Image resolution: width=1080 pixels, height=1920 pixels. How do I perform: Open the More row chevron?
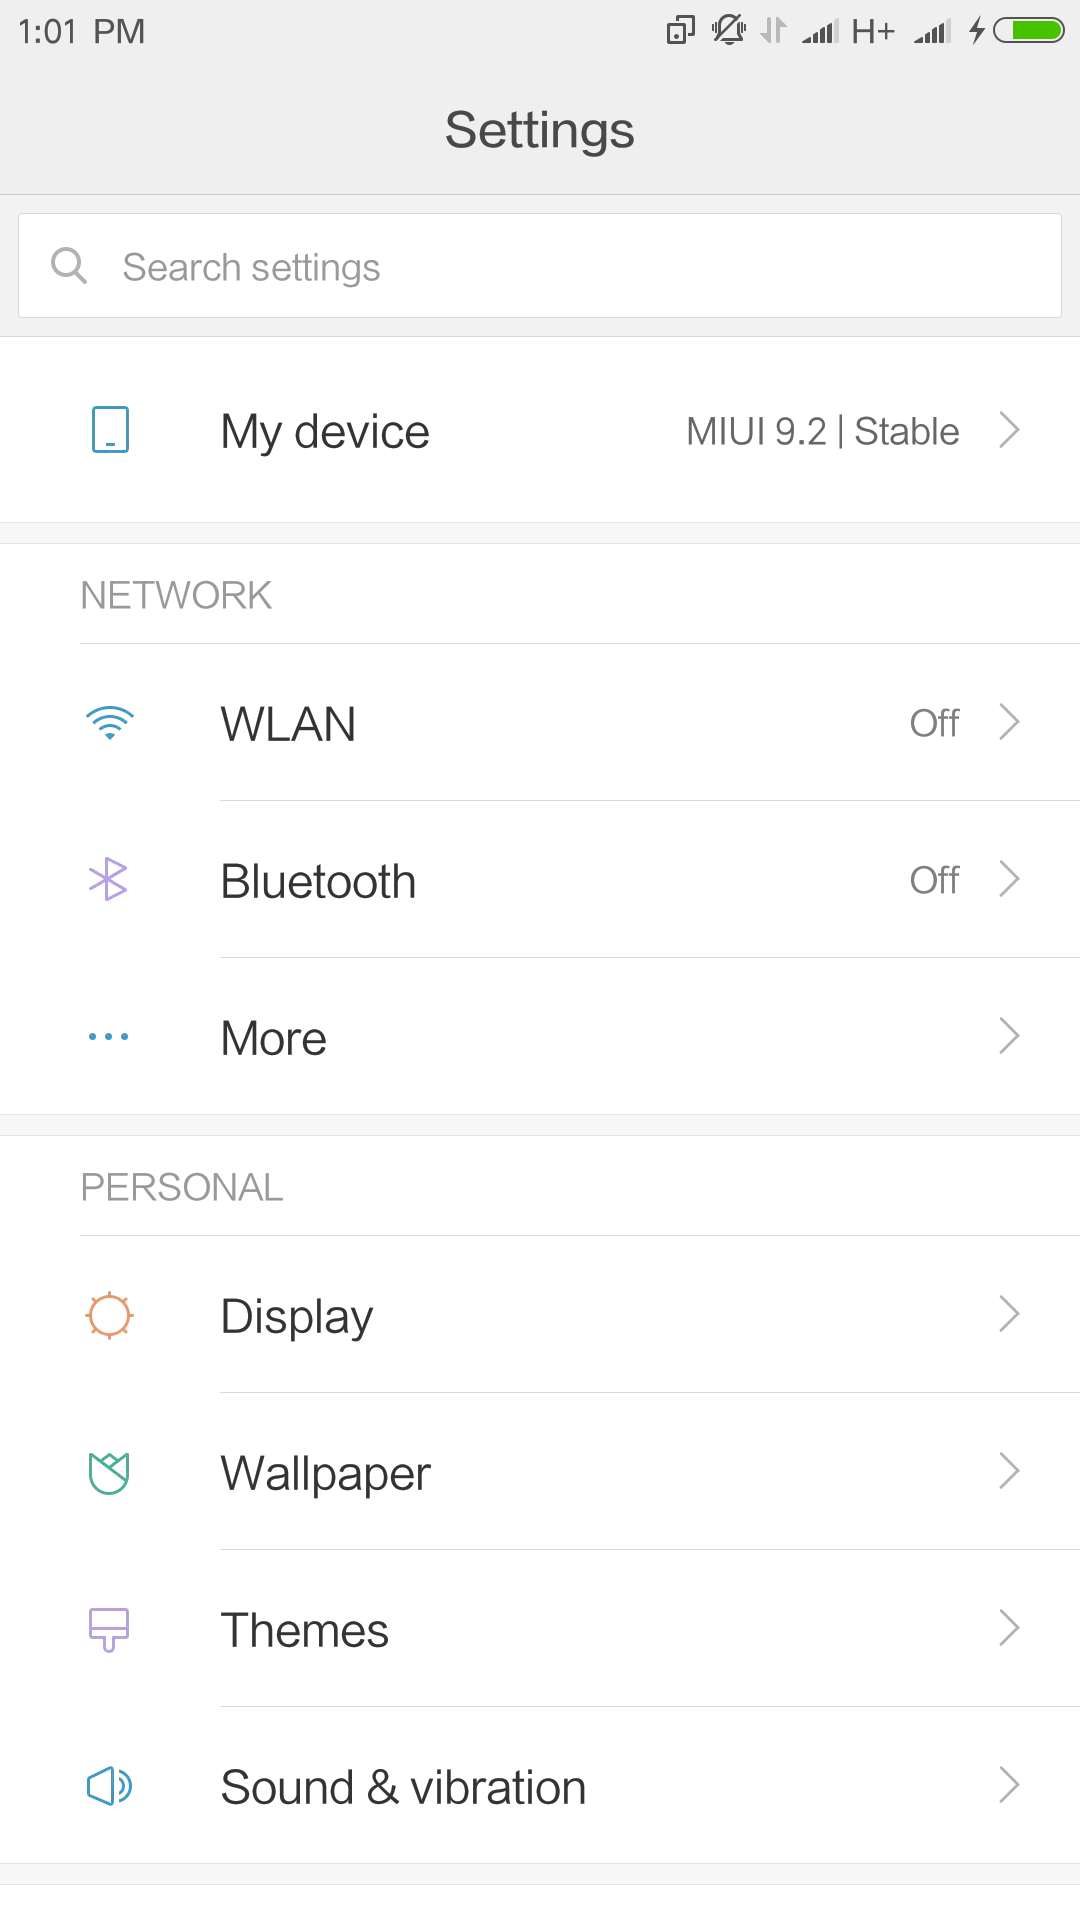click(x=1009, y=1037)
